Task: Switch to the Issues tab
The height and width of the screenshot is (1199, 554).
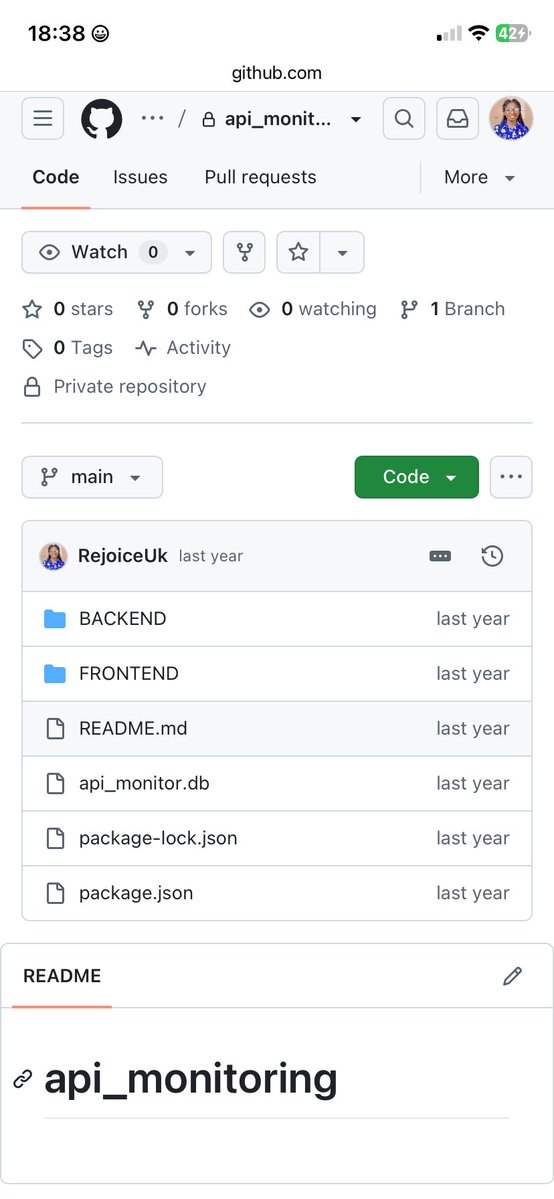Action: 140,177
